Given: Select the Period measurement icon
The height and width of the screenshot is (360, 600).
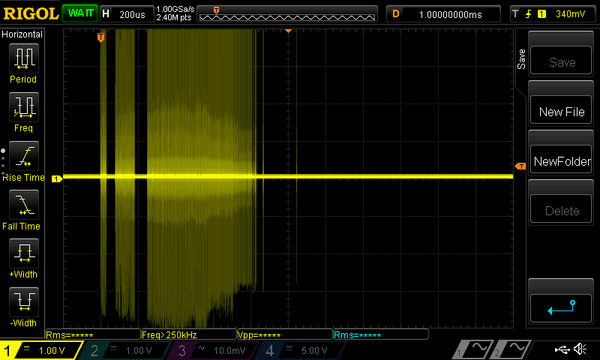Looking at the screenshot, I should coord(24,58).
